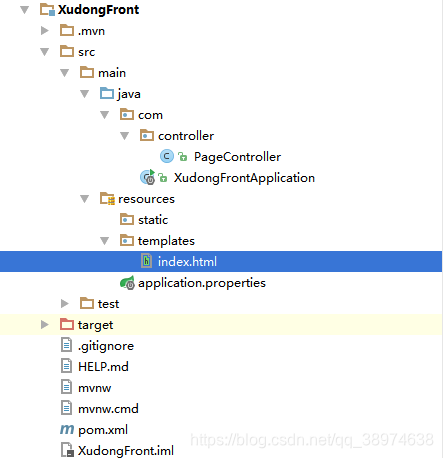Click the blue java source root icon
This screenshot has width=443, height=458.
107,93
